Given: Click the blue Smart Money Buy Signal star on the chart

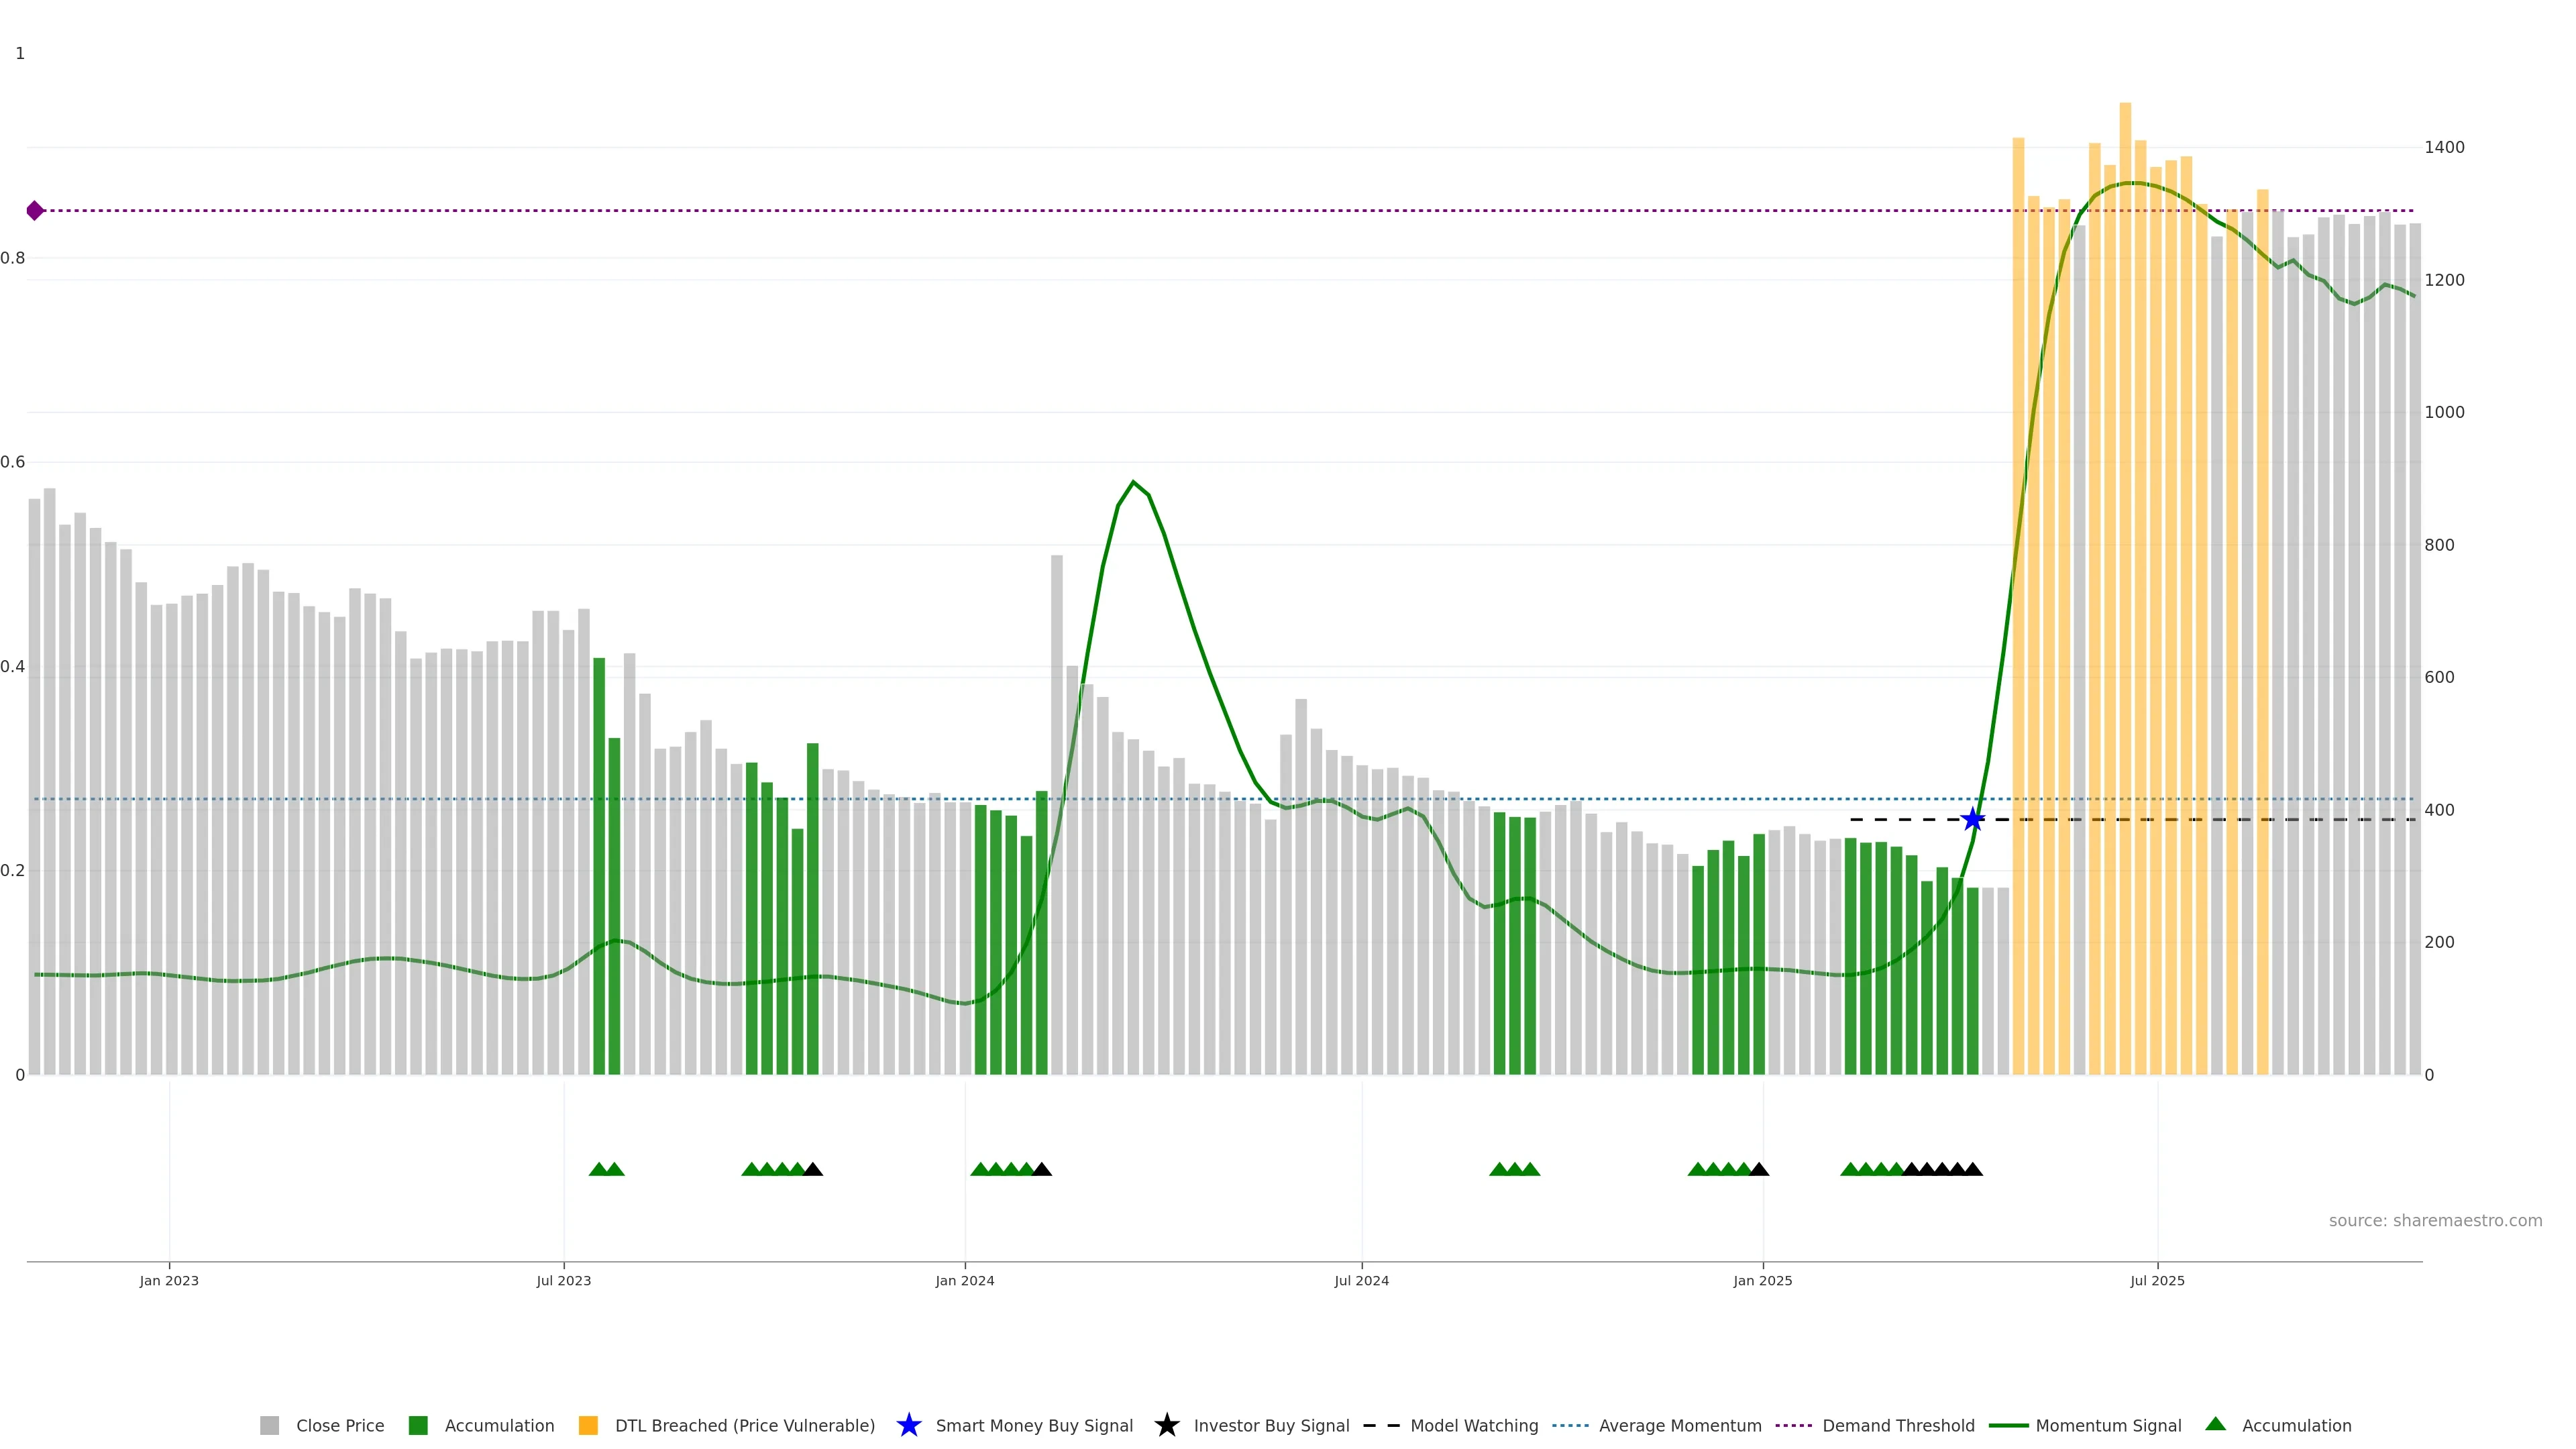Looking at the screenshot, I should (1972, 820).
